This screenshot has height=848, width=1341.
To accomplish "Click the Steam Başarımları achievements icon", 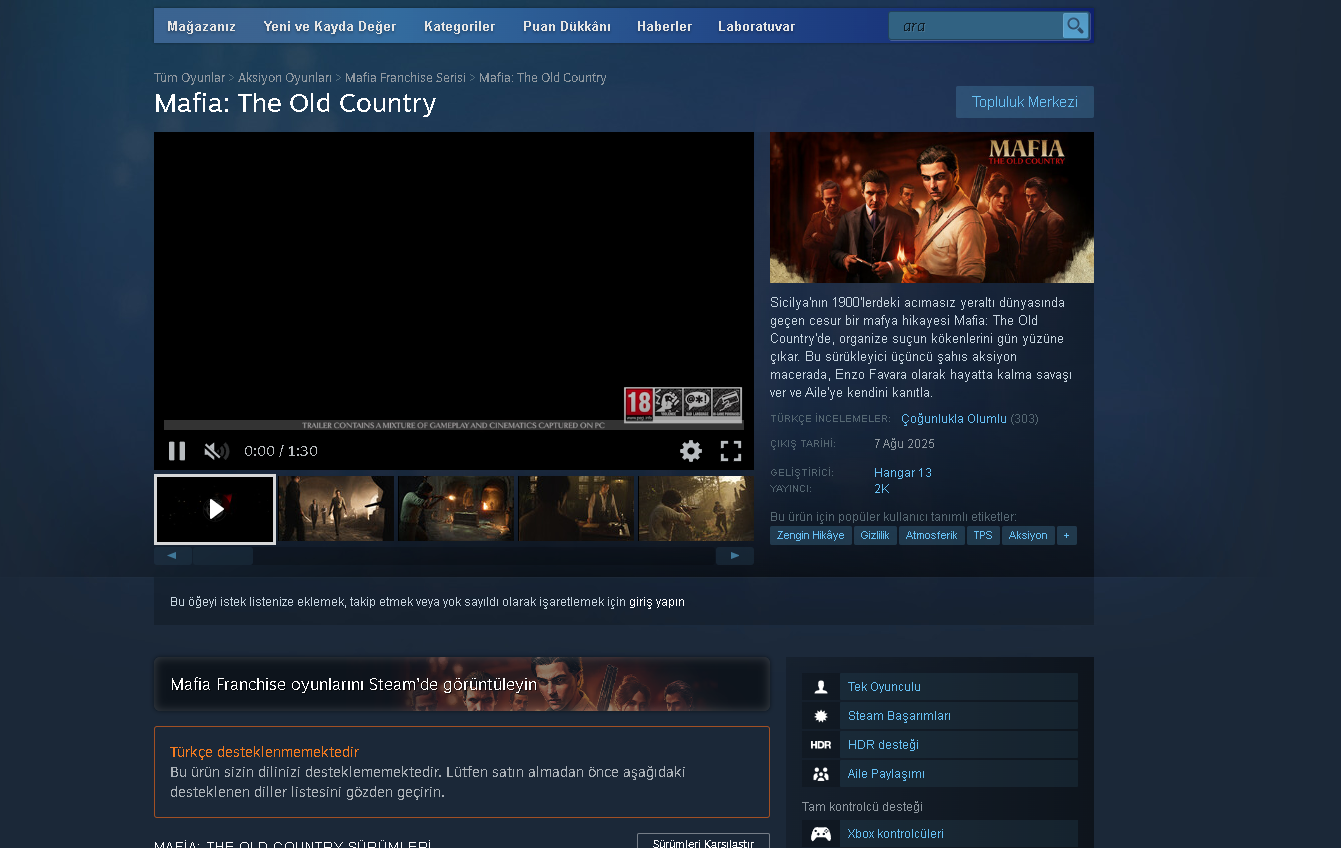I will (x=821, y=716).
